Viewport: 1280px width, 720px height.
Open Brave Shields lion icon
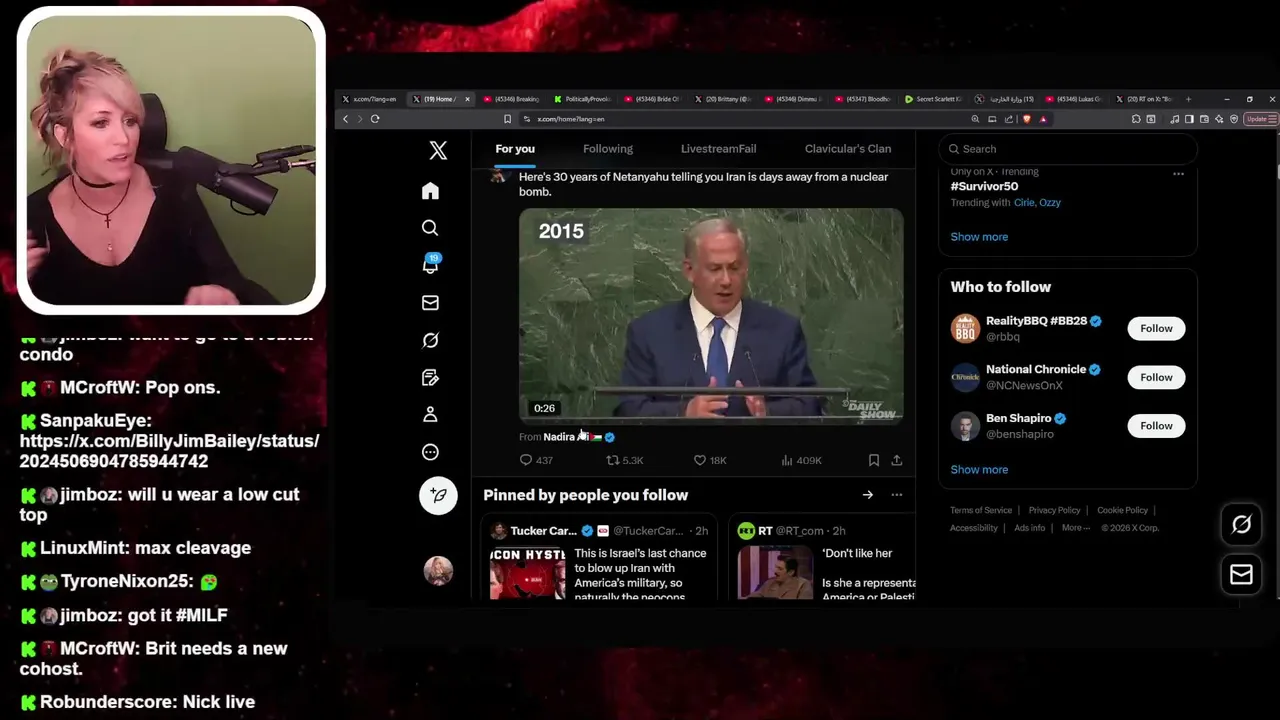point(1027,119)
